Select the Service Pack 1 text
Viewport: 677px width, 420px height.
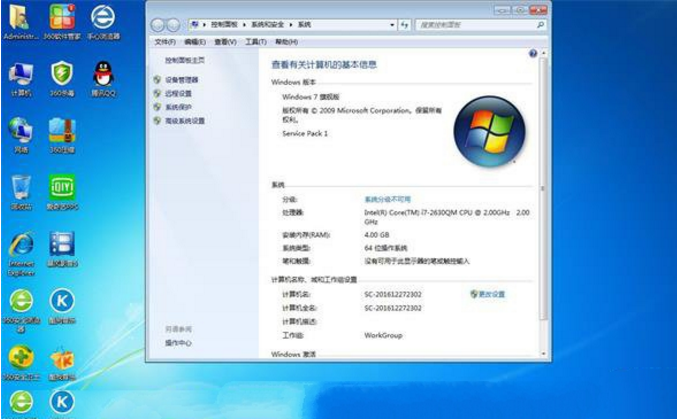click(x=305, y=134)
